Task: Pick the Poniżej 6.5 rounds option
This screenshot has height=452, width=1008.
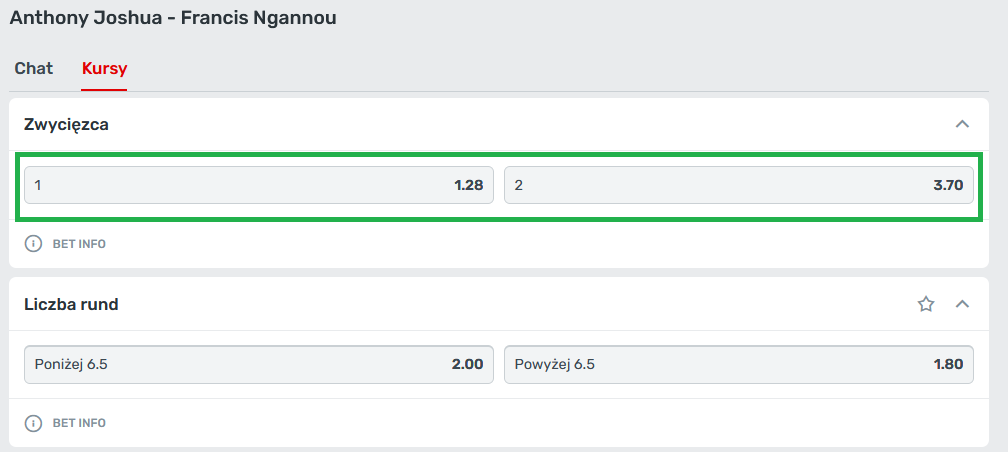Action: click(x=71, y=365)
